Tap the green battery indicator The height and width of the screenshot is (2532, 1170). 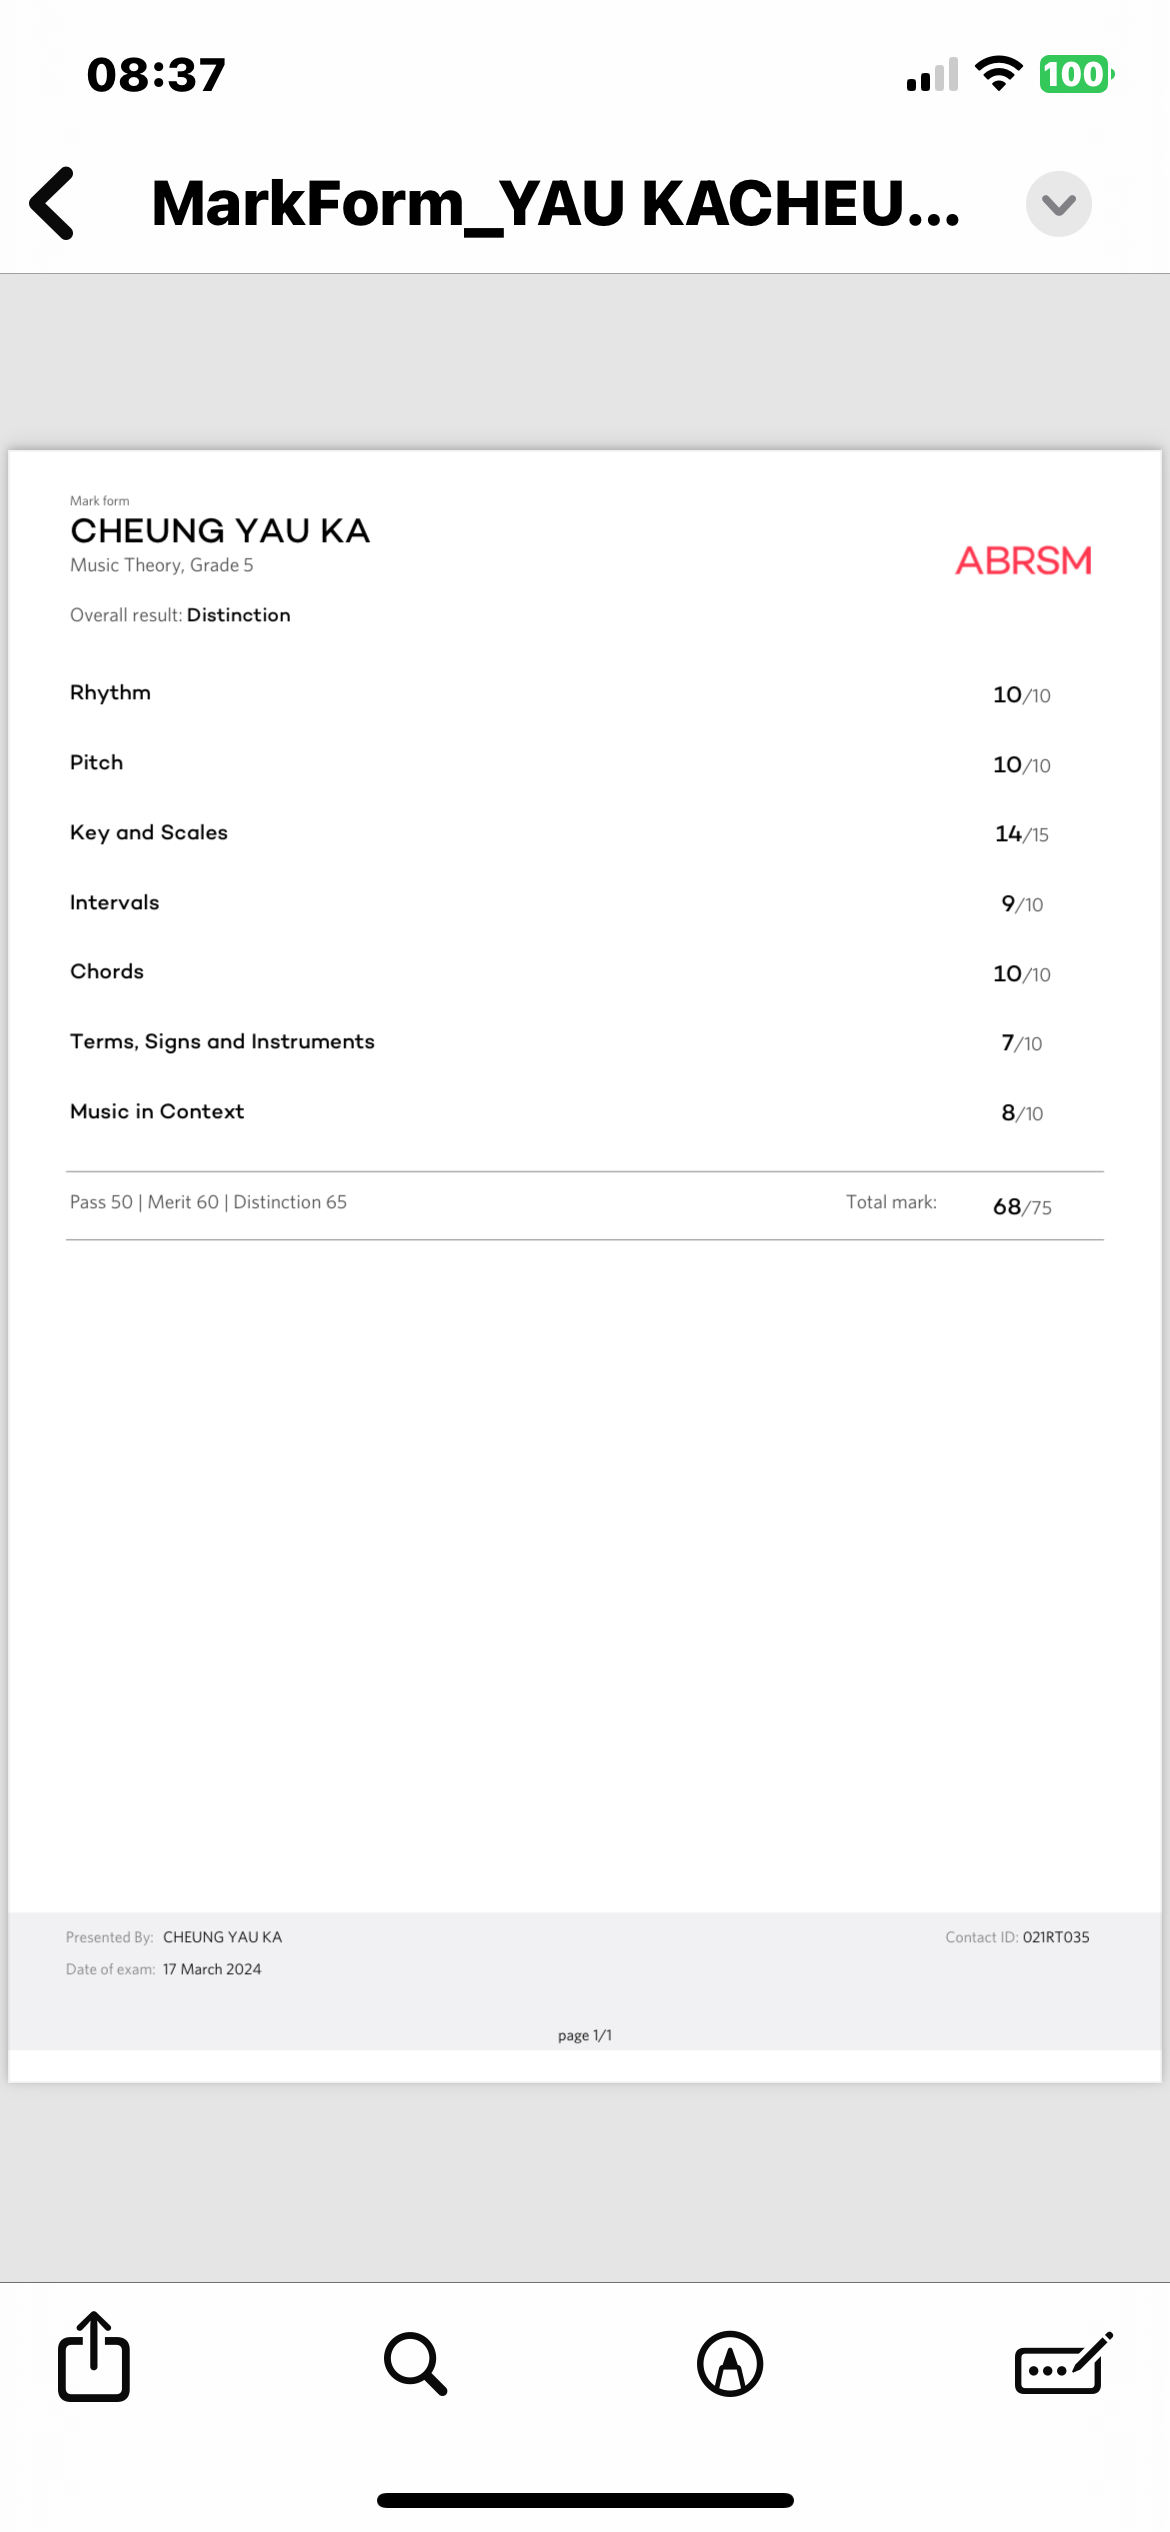tap(1076, 74)
